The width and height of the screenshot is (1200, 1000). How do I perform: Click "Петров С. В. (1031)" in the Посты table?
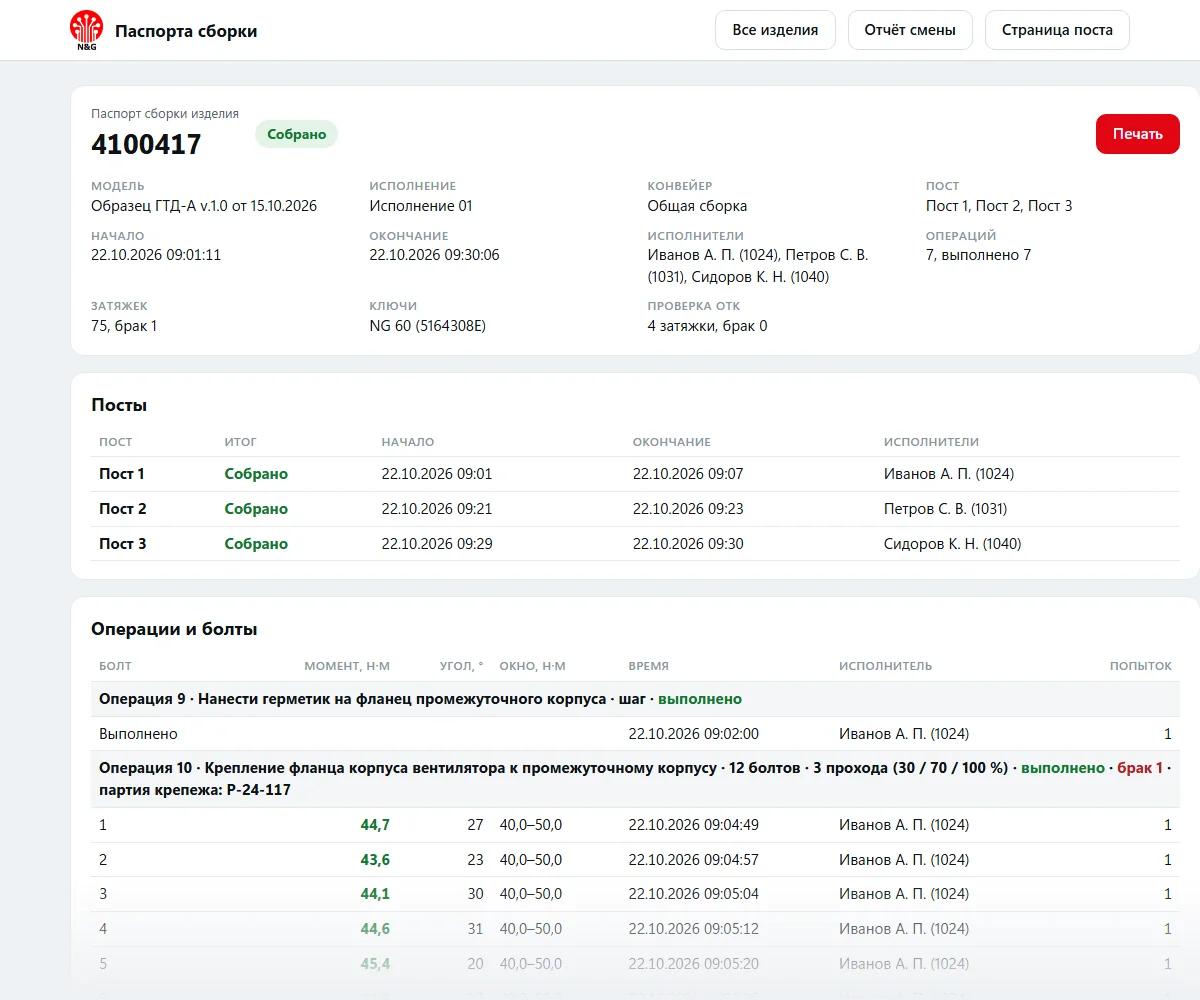945,509
